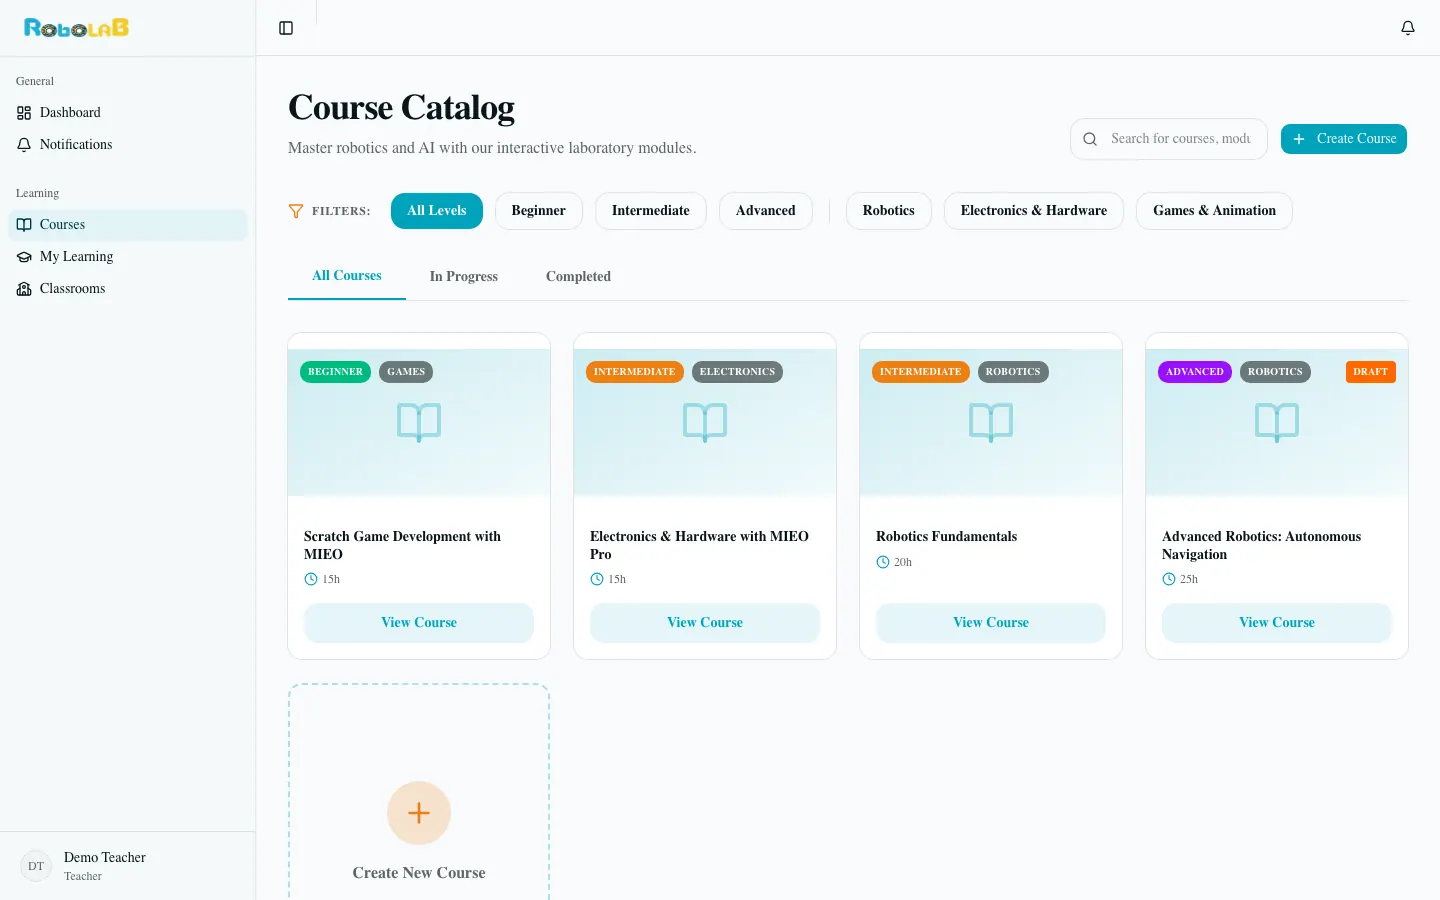Click the Demo Teacher profile name

pyautogui.click(x=105, y=858)
